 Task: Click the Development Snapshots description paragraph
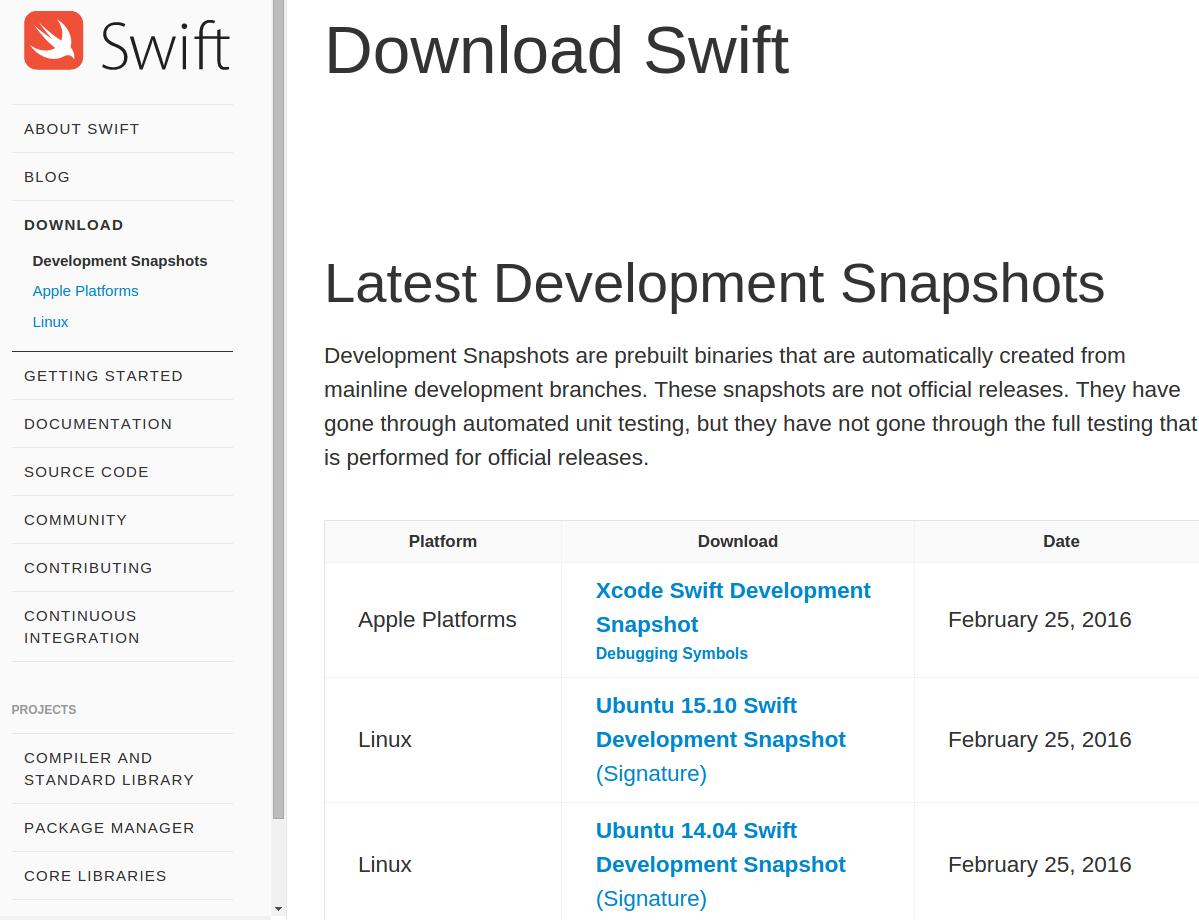[x=761, y=407]
